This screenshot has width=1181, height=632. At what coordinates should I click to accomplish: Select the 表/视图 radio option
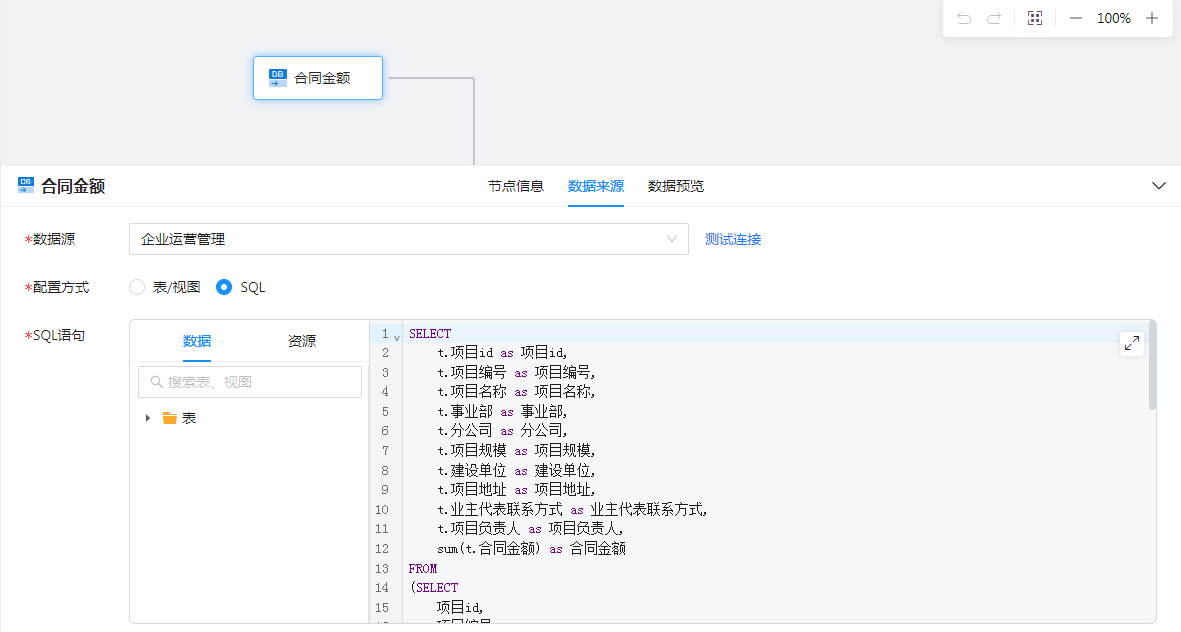pyautogui.click(x=138, y=287)
